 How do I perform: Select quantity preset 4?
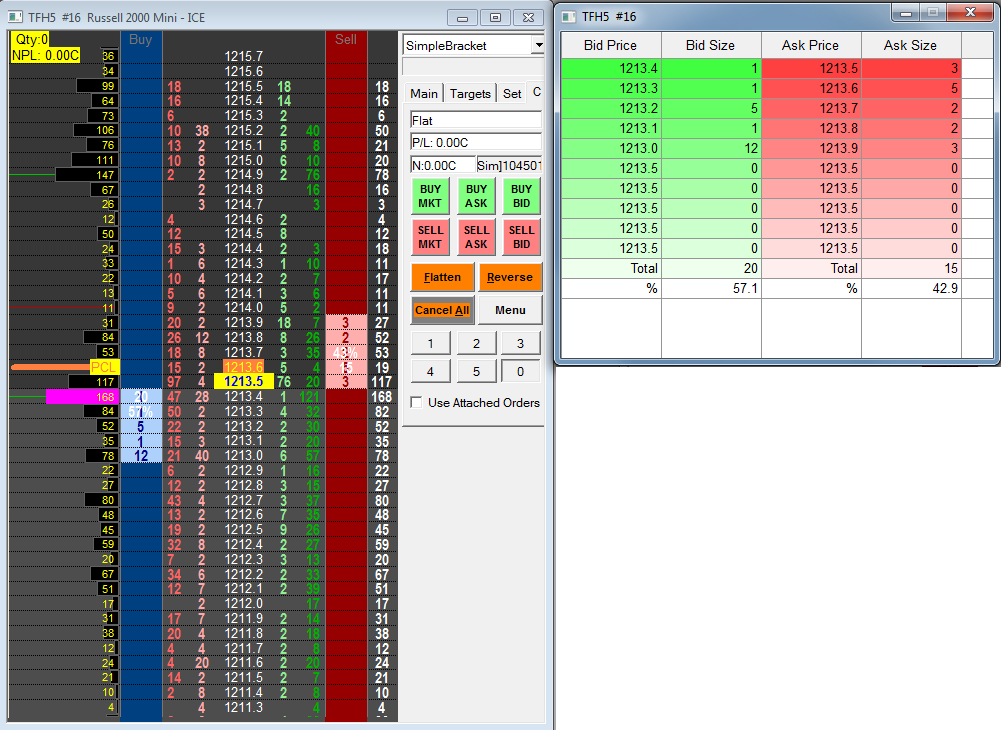(x=430, y=371)
